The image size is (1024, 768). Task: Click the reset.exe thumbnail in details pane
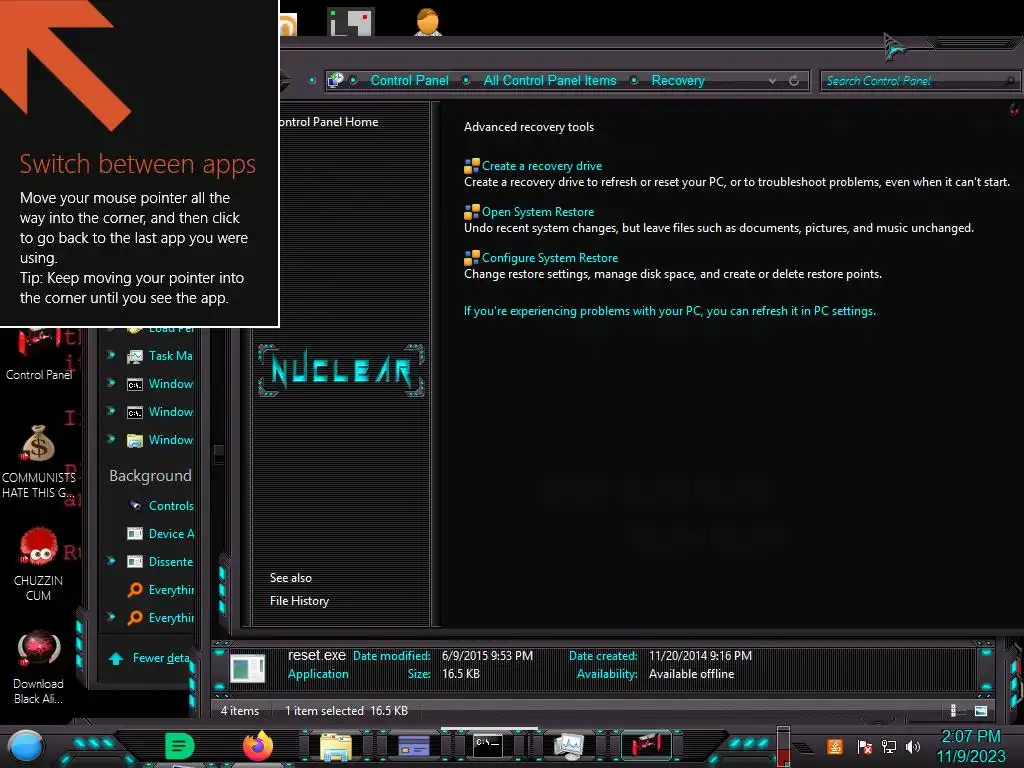pos(248,668)
